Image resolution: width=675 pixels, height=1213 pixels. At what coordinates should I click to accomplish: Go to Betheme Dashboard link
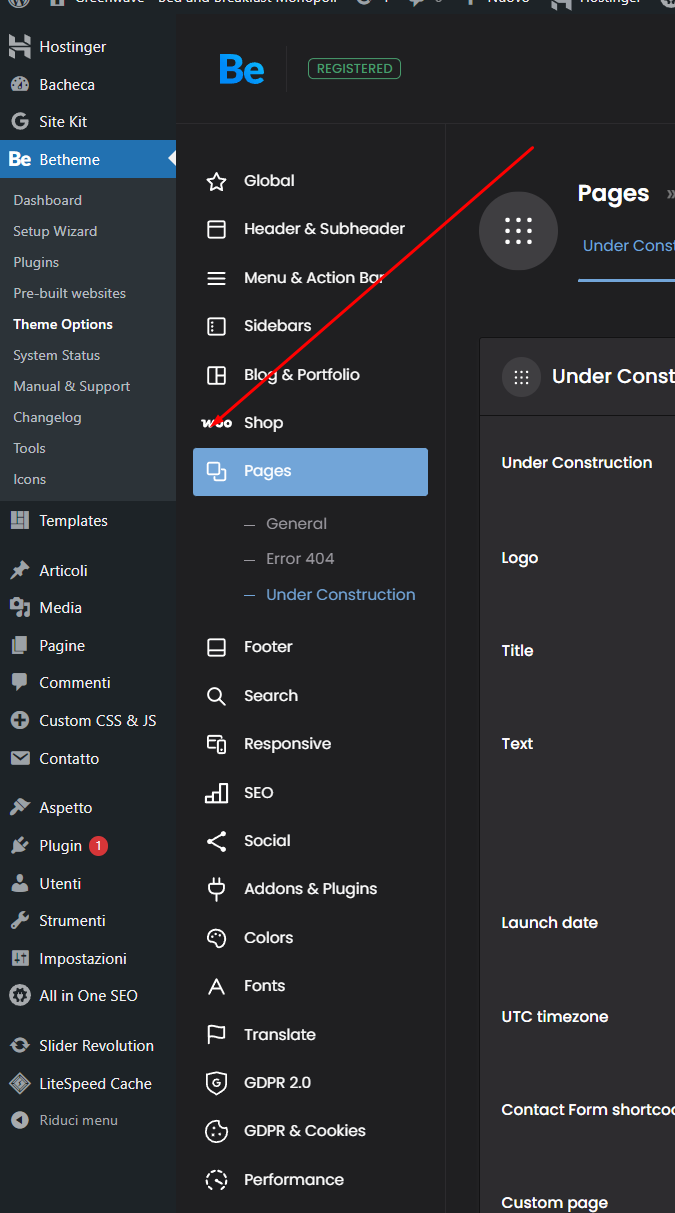coord(47,200)
